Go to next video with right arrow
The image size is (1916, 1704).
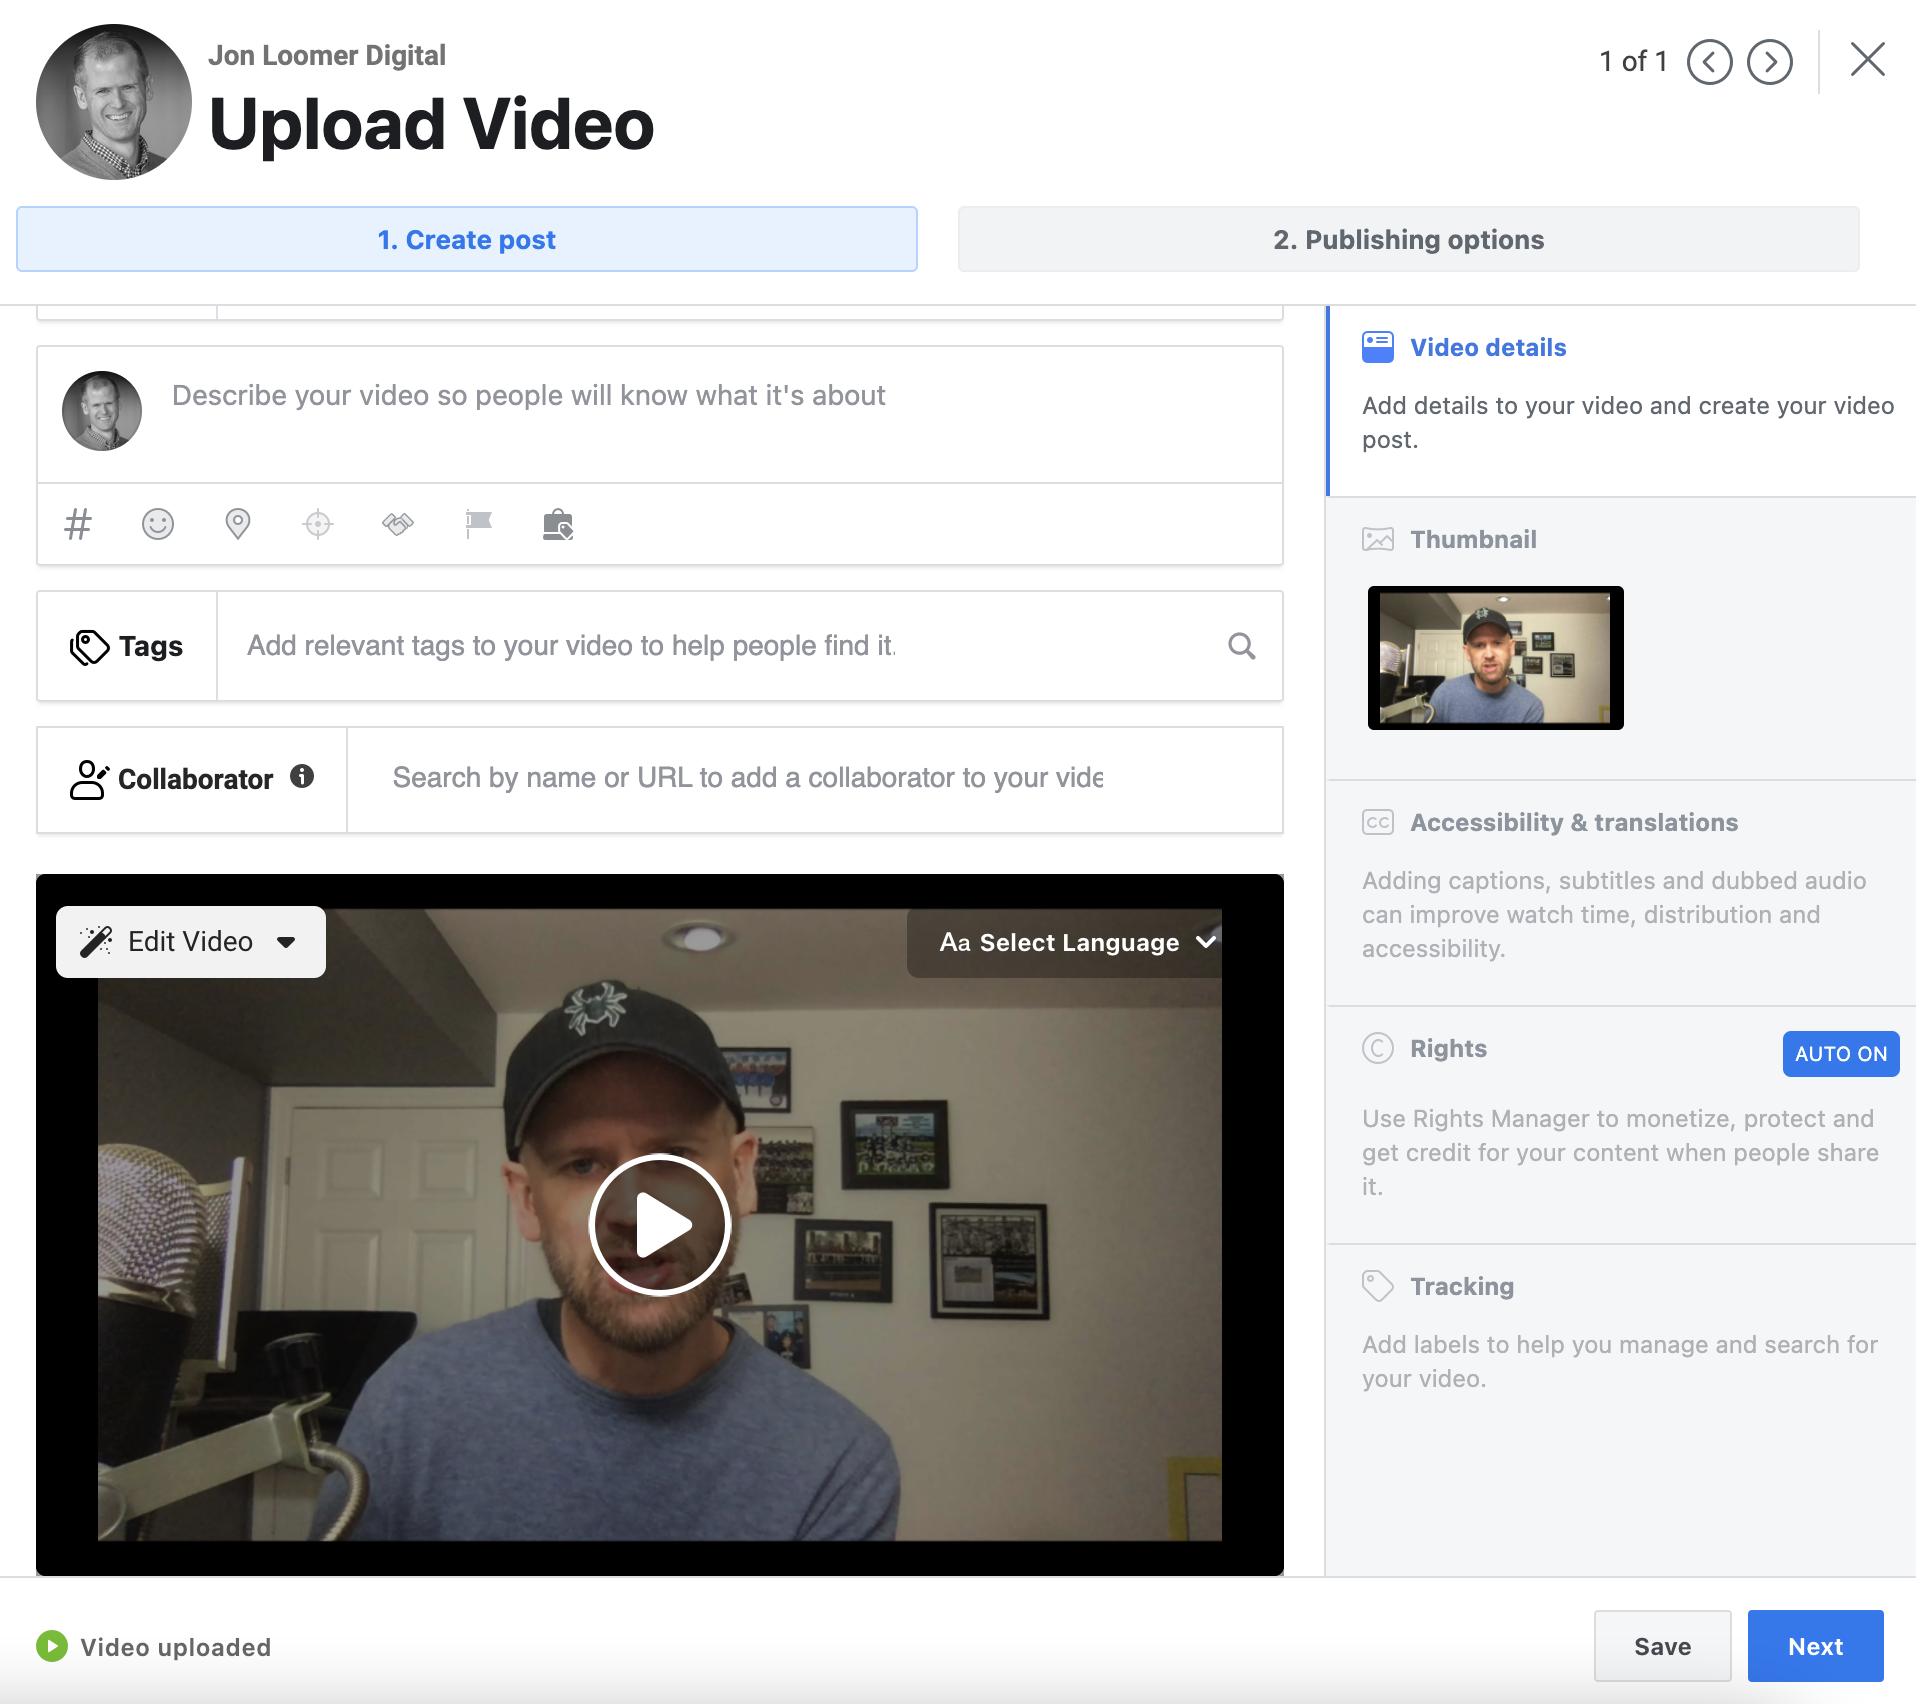pyautogui.click(x=1770, y=62)
